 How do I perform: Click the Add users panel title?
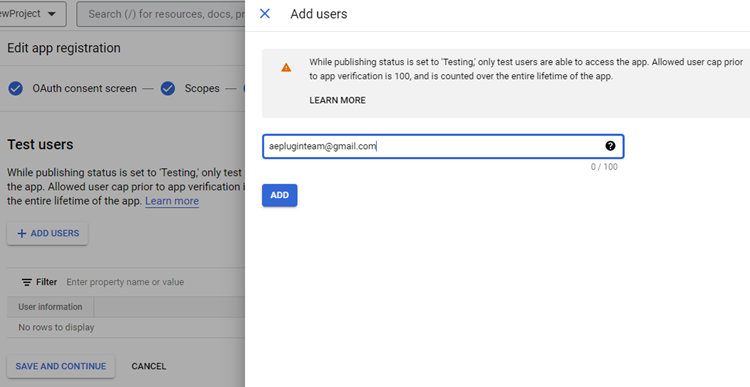pos(319,14)
